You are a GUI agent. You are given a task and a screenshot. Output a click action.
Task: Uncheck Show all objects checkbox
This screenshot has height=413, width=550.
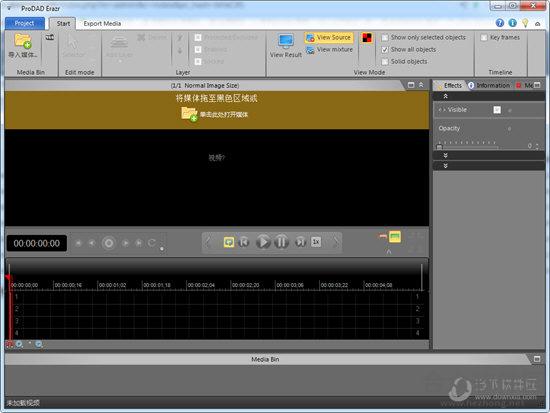(x=385, y=49)
